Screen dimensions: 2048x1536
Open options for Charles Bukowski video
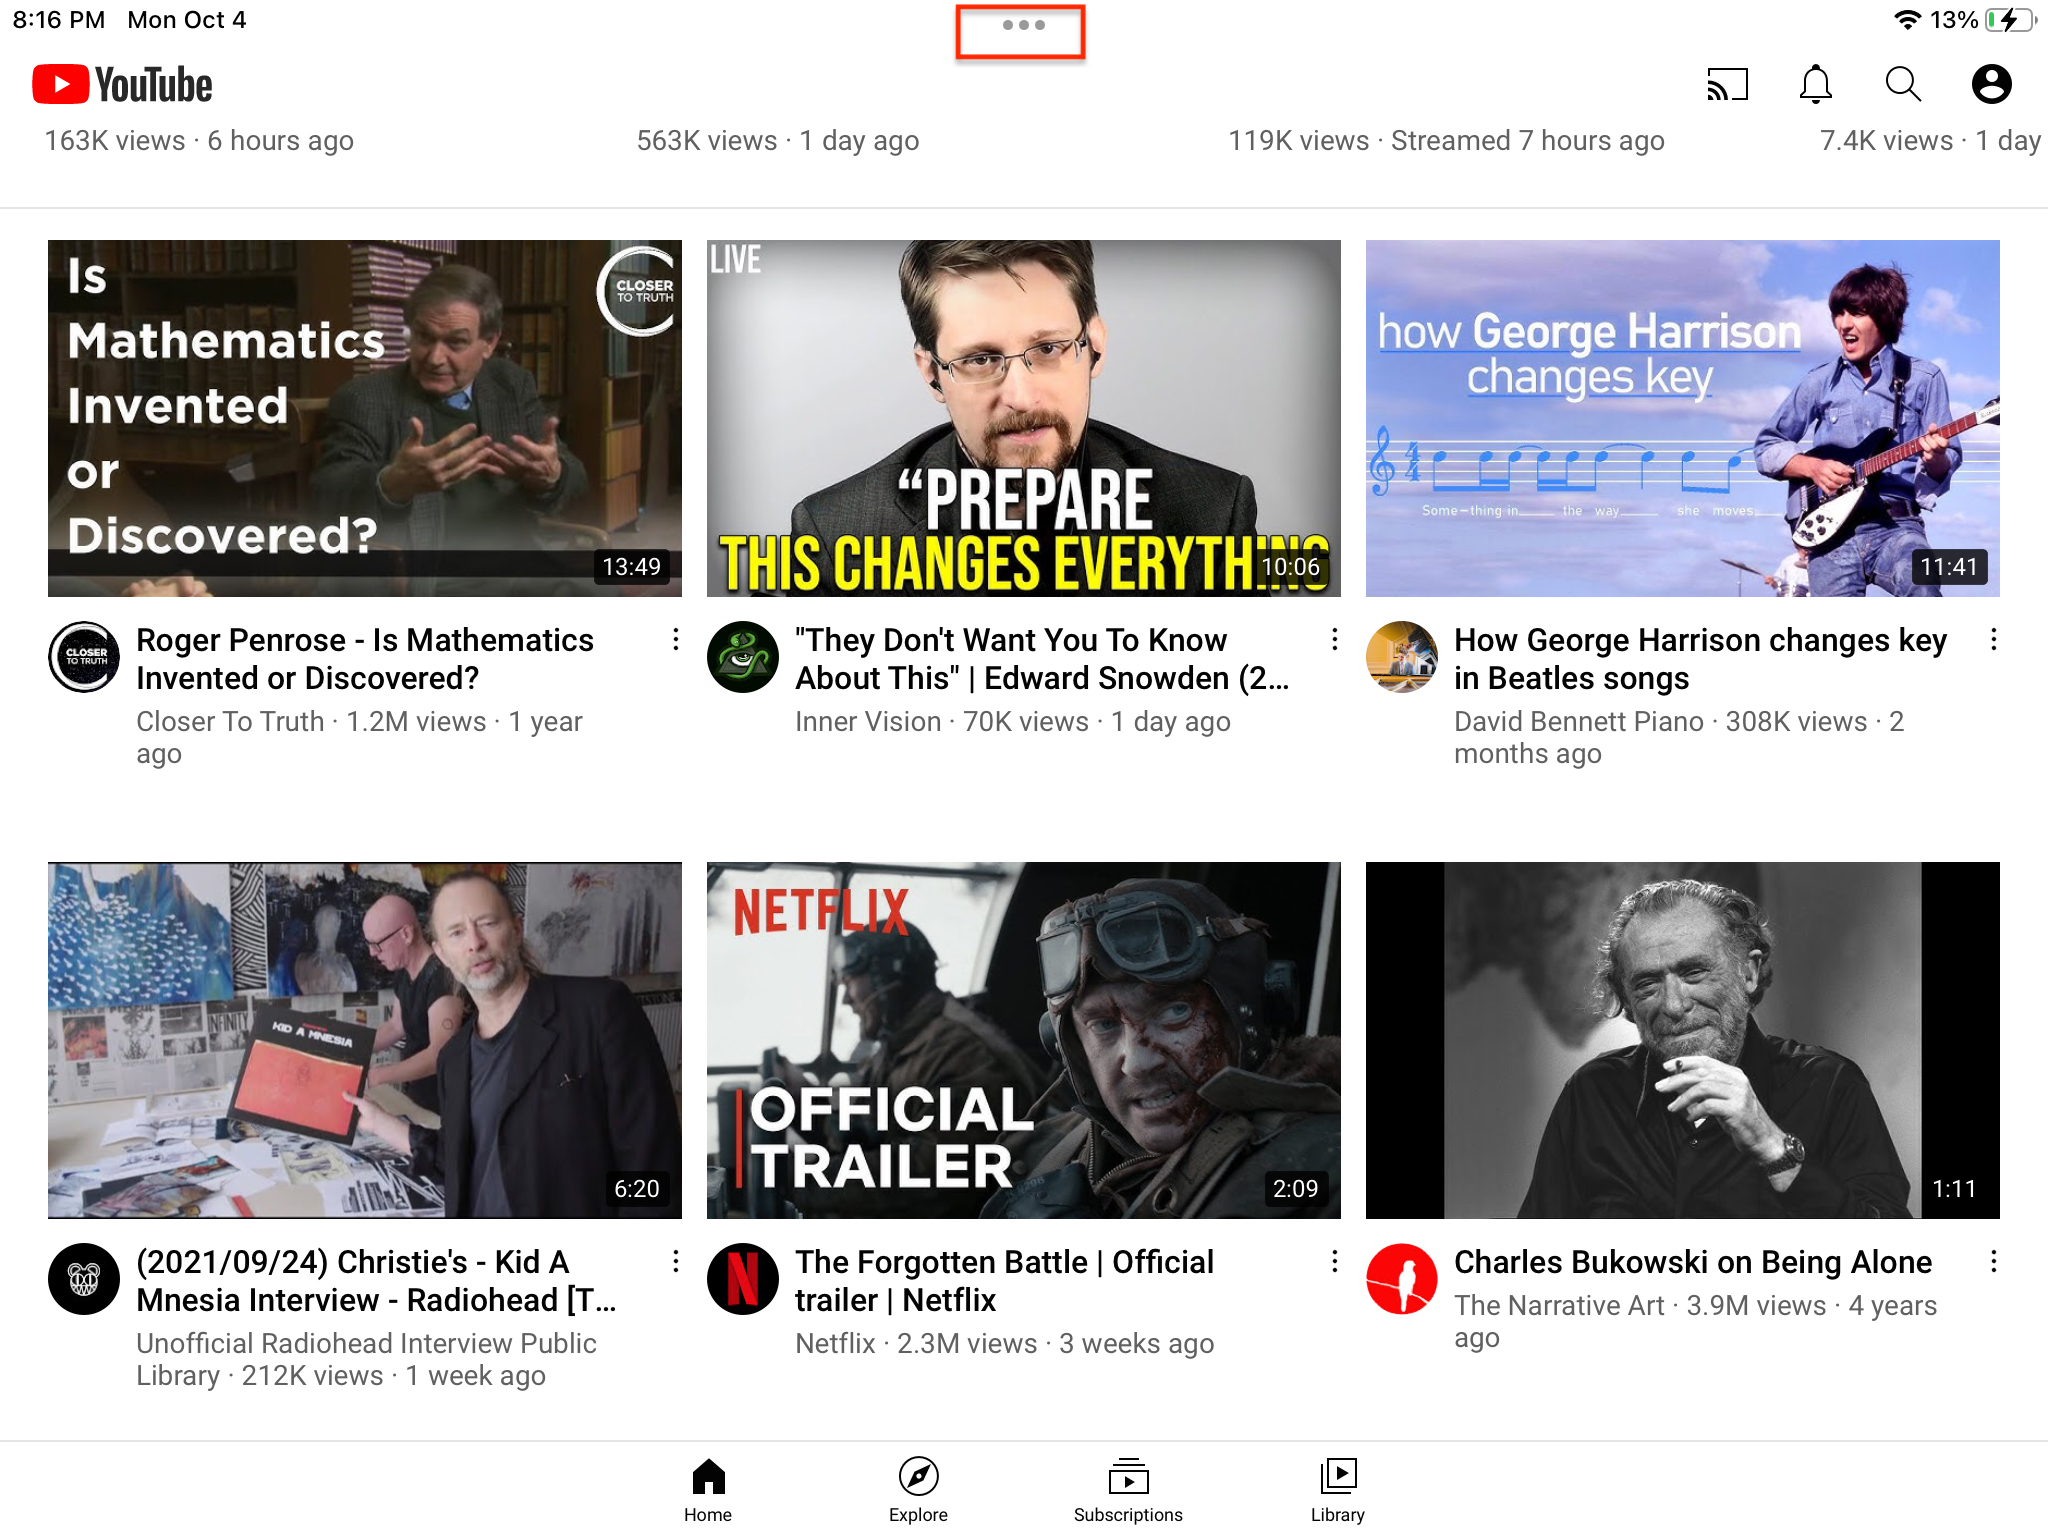click(x=1993, y=1262)
